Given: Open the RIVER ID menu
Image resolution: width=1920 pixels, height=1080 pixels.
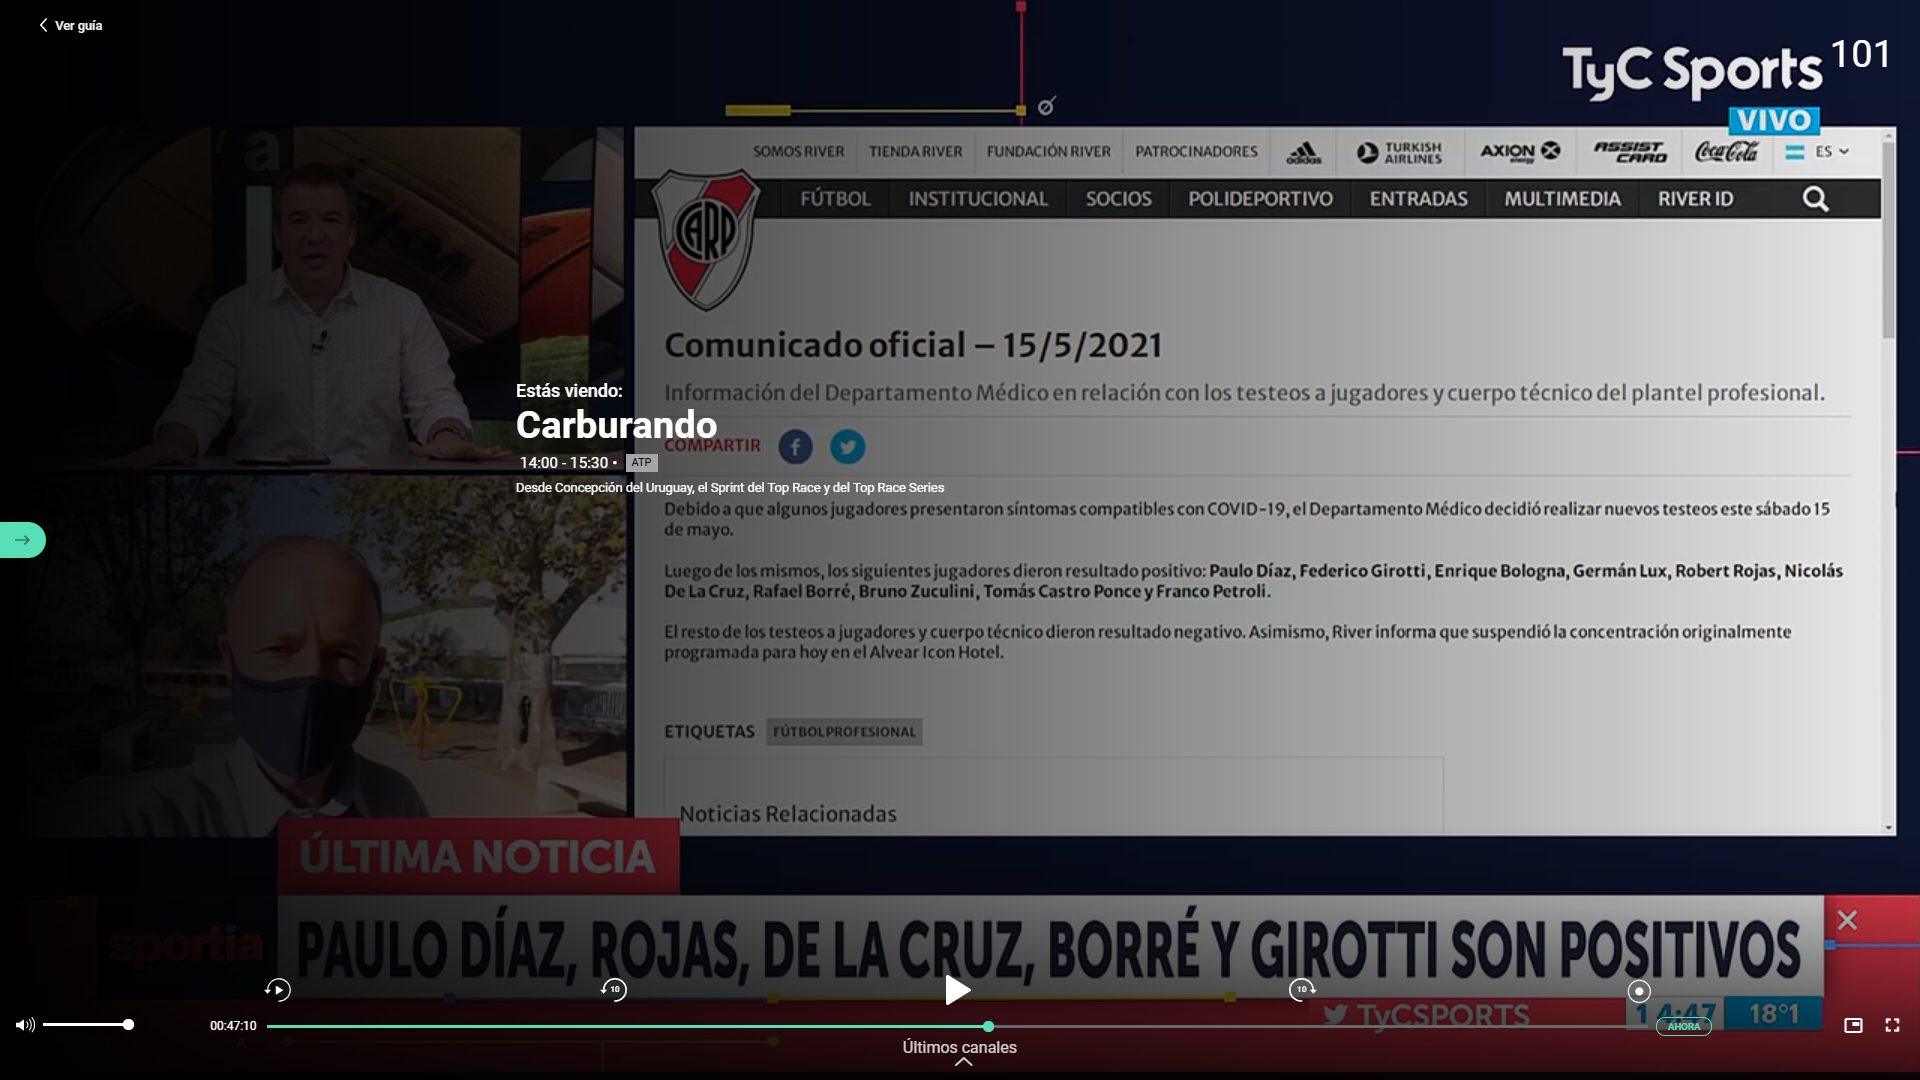Looking at the screenshot, I should 1695,199.
